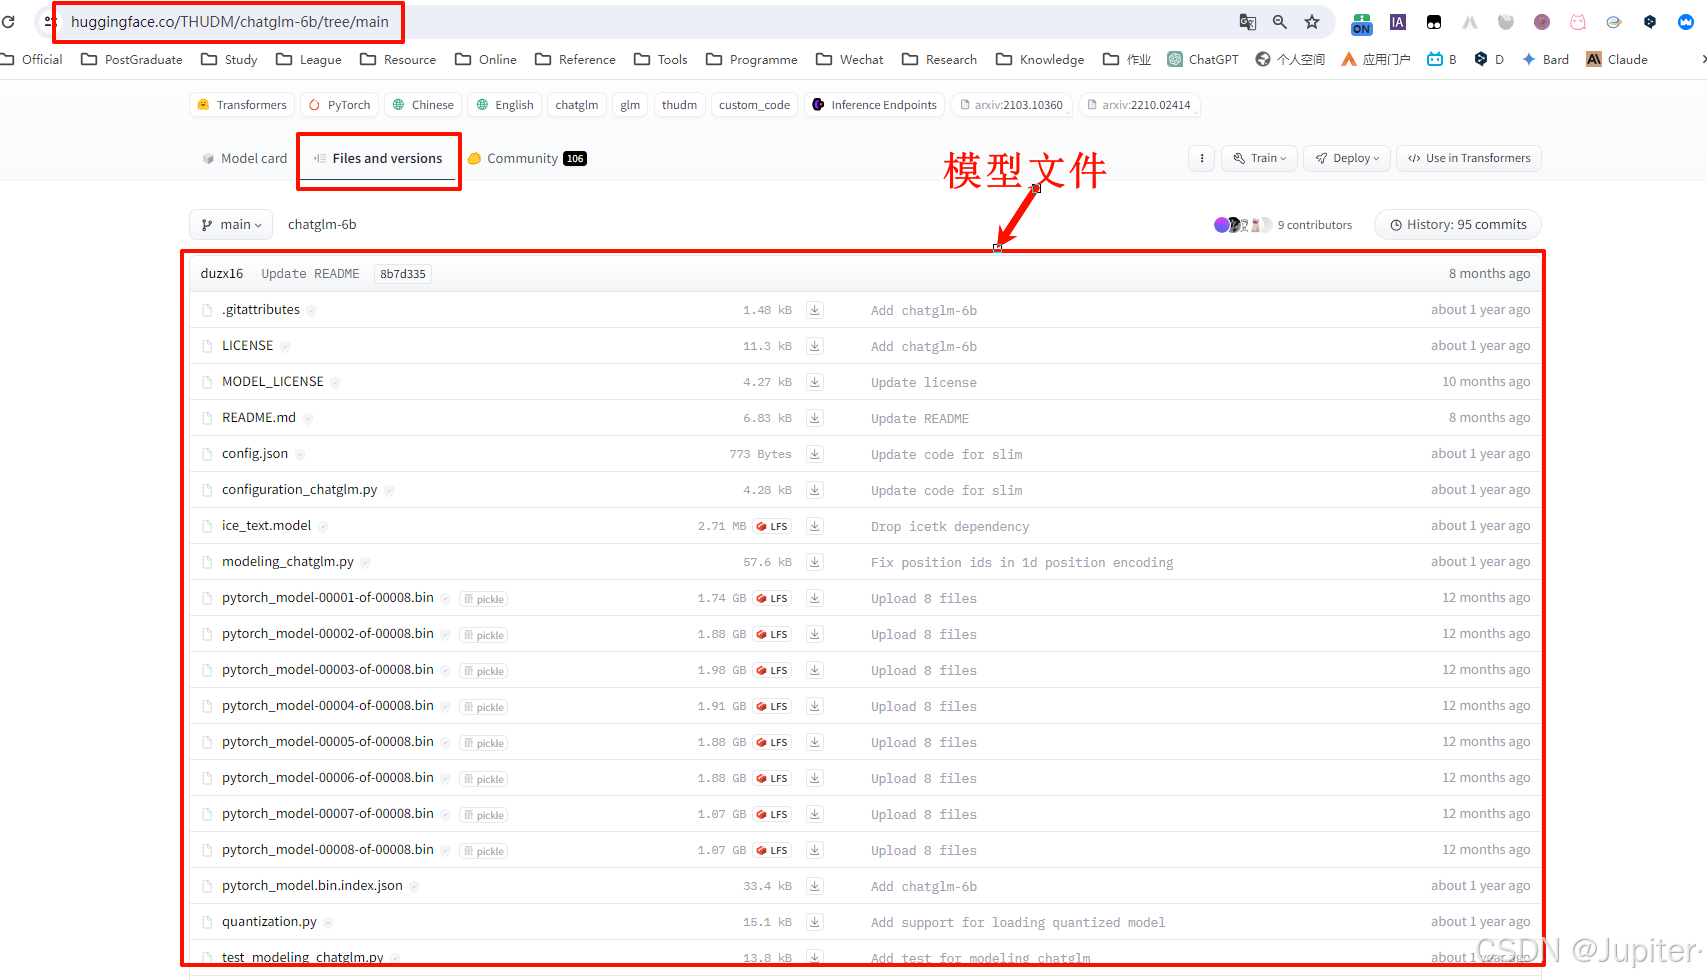Image resolution: width=1707 pixels, height=980 pixels.
Task: Click the Chinese language tag
Action: coord(423,105)
